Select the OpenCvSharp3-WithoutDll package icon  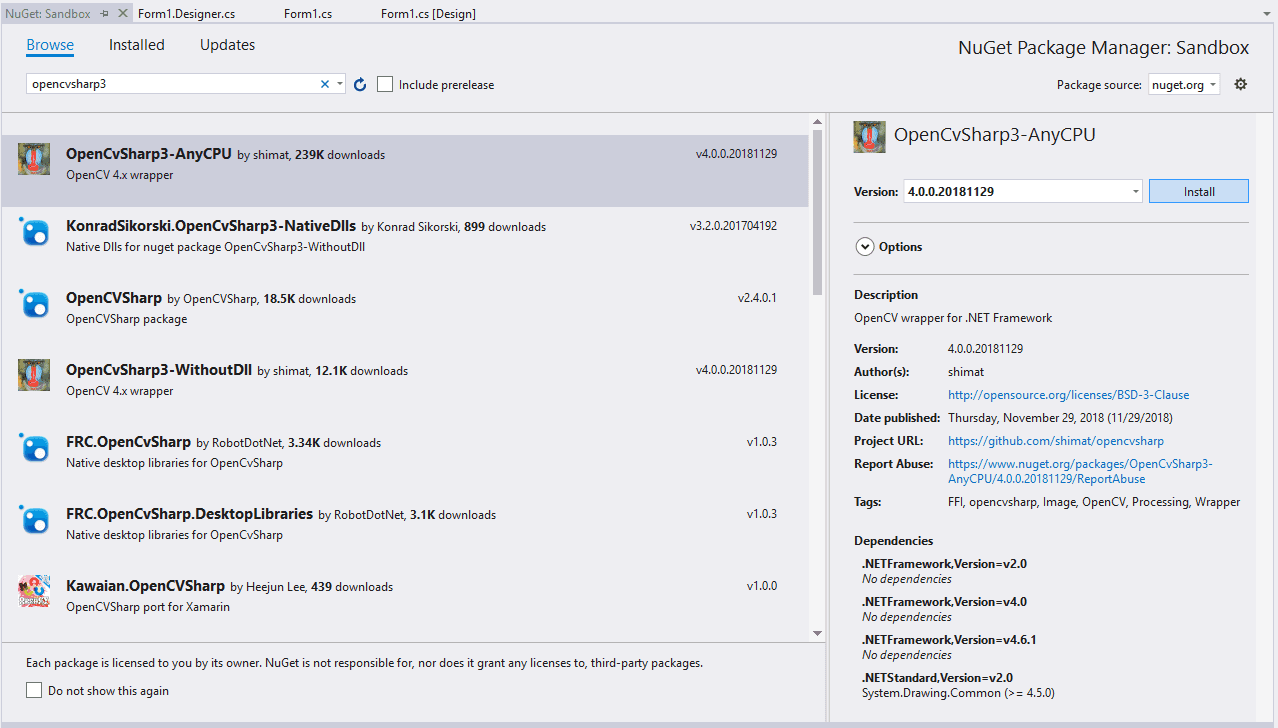click(33, 375)
